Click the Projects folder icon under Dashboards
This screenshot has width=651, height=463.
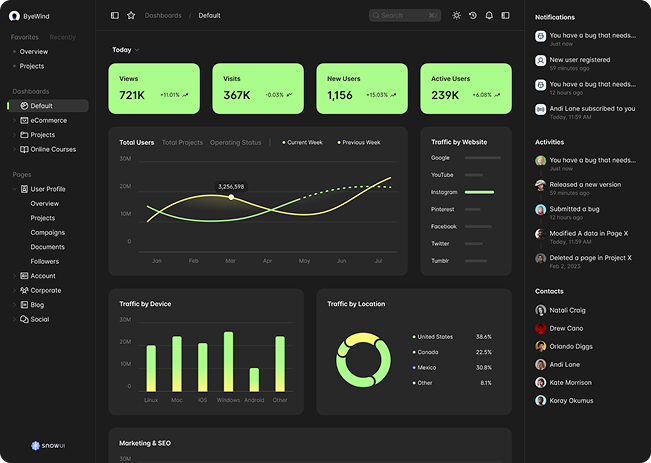point(24,135)
